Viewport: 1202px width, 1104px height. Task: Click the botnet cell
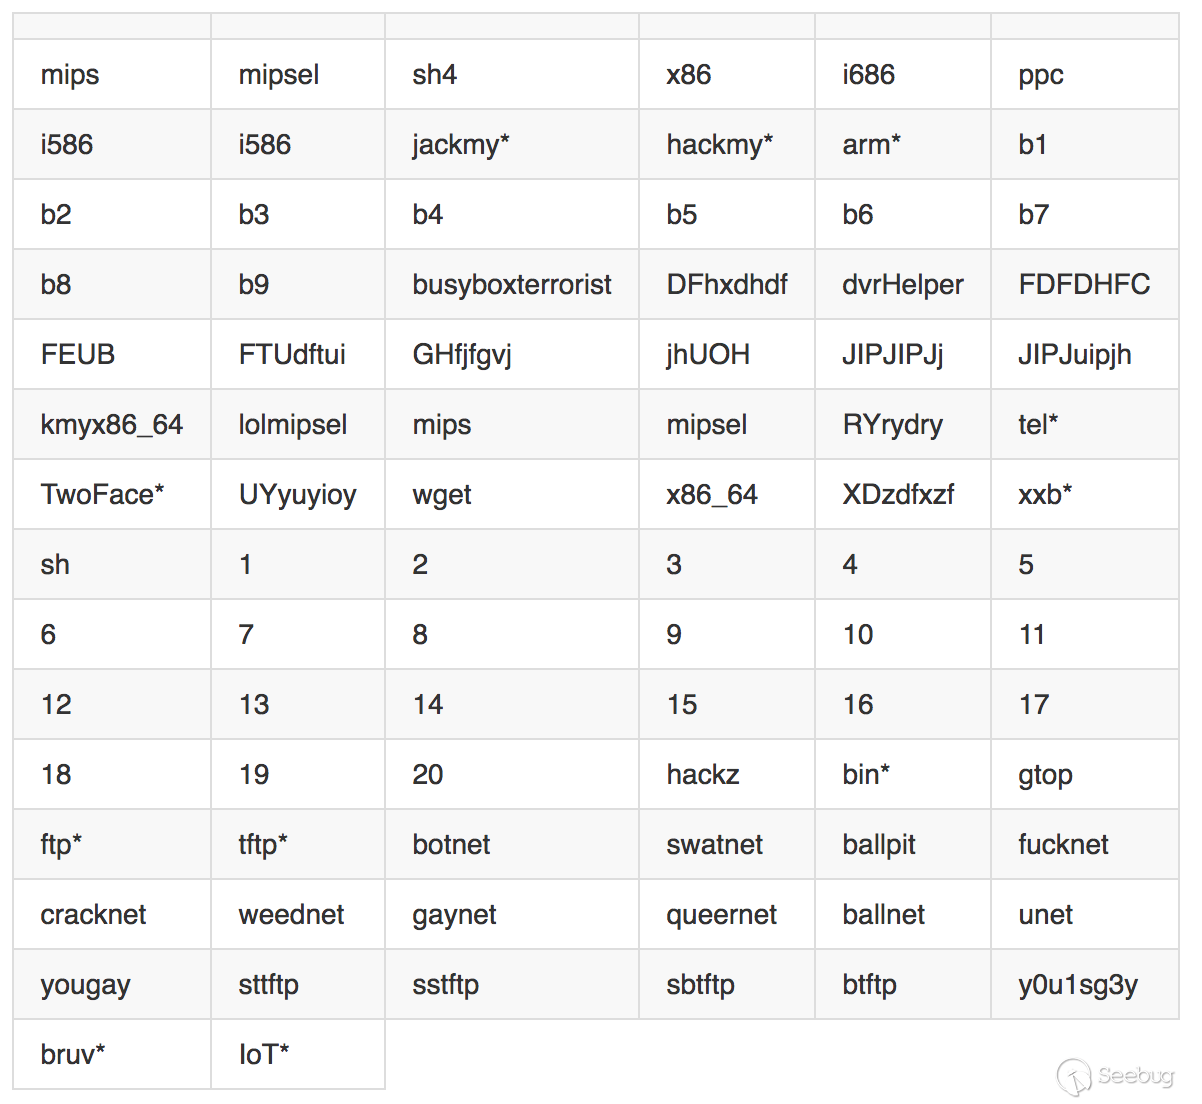pos(451,845)
